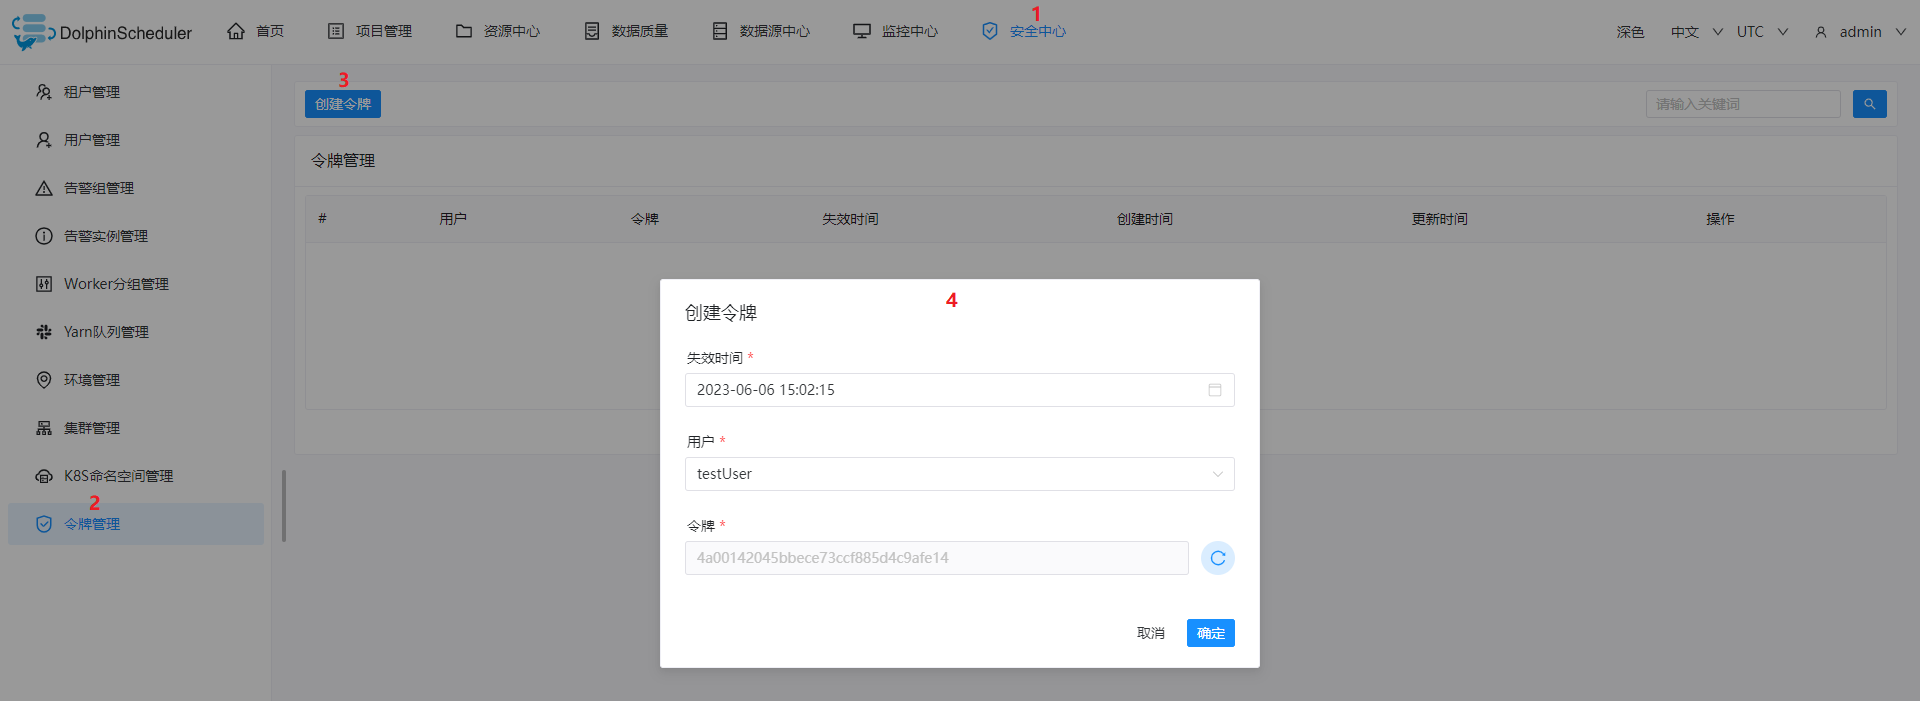
Task: Regenerate the token with the refresh icon
Action: [1218, 558]
